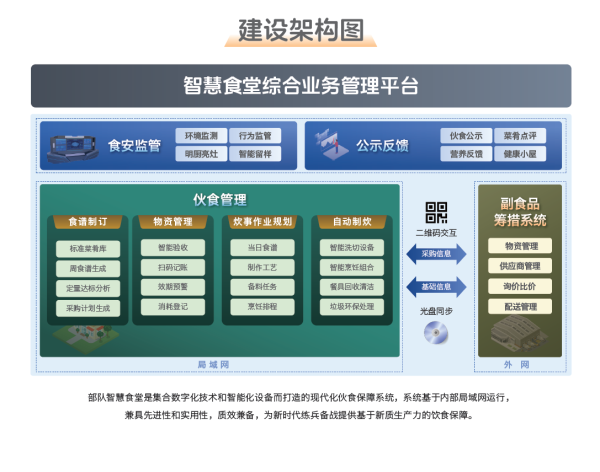Choose the 采购计划生成 item

point(88,308)
